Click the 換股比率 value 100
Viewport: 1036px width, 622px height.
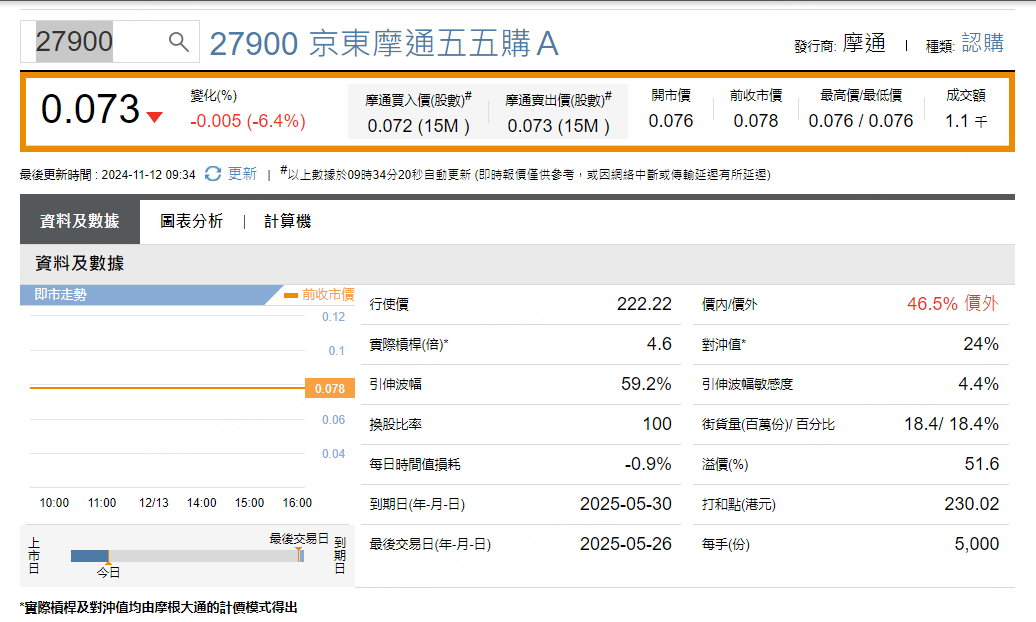[657, 424]
